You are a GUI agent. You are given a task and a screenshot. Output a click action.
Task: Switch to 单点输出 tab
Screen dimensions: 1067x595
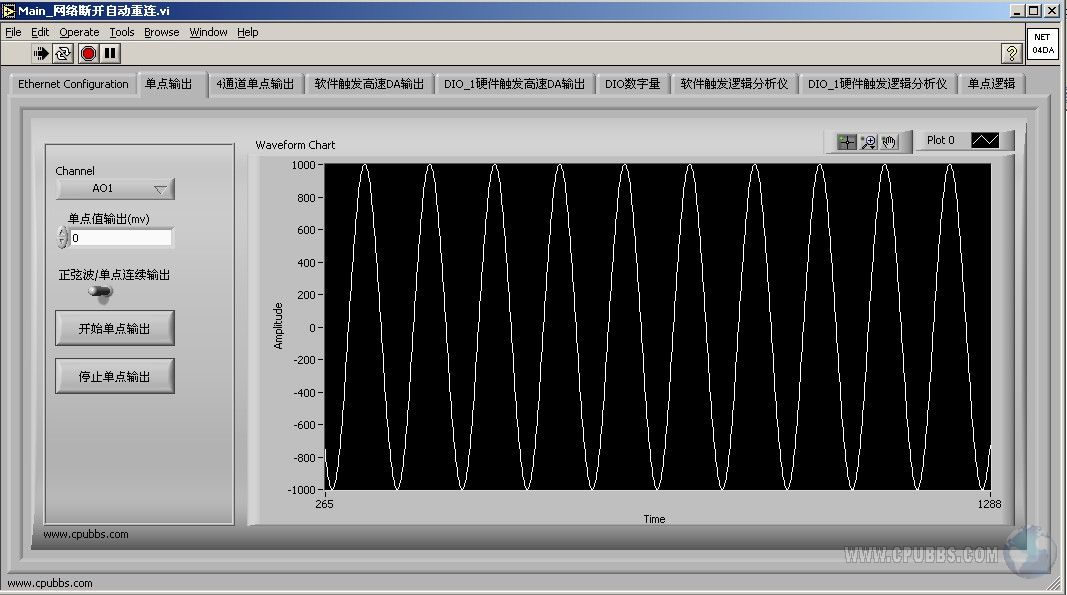(x=169, y=84)
